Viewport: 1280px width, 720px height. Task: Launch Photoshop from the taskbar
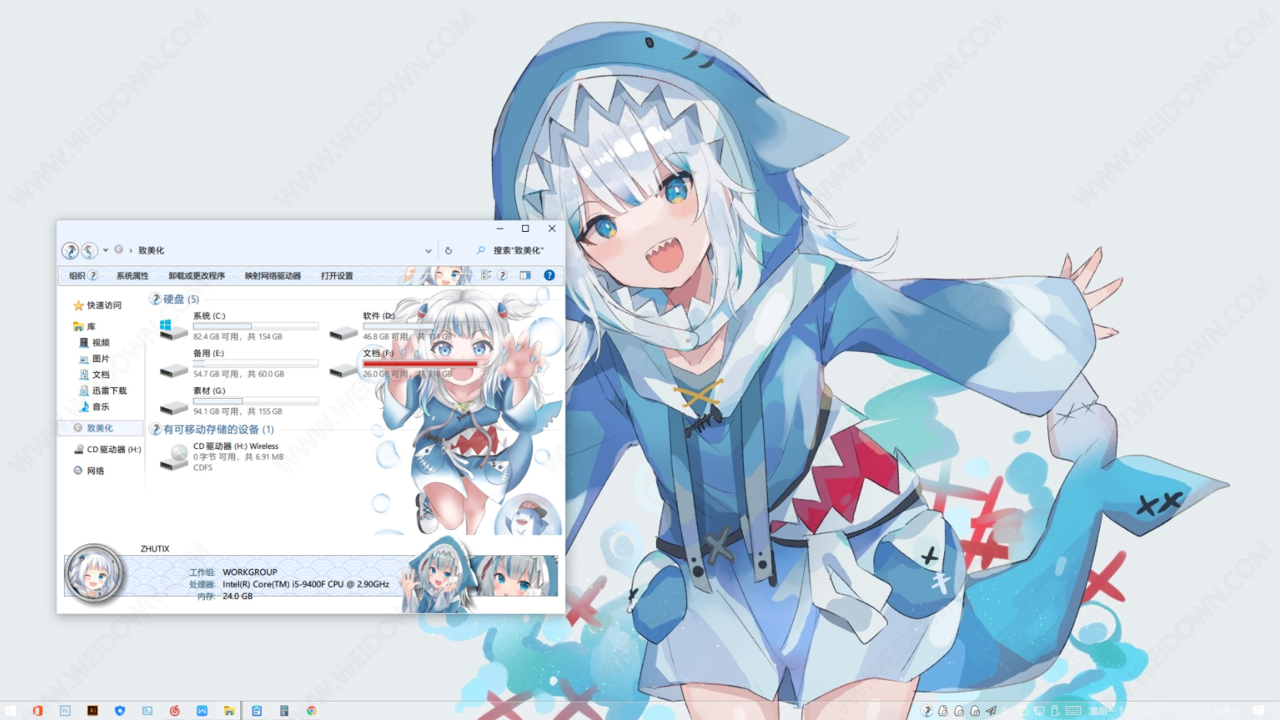[x=65, y=711]
